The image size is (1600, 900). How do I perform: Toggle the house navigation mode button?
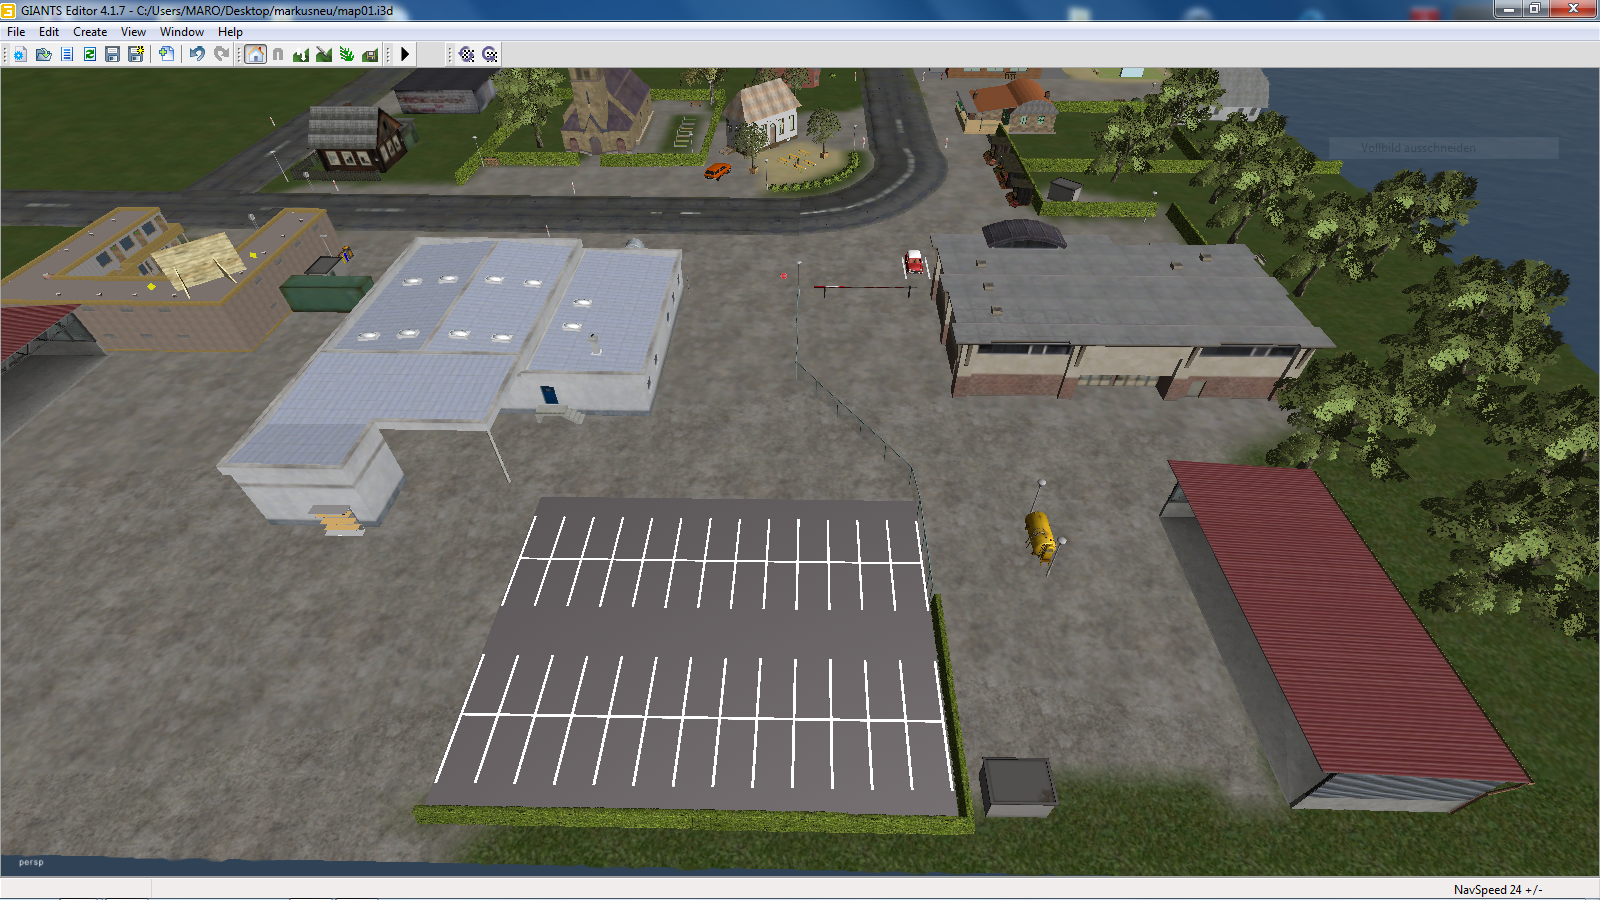(x=256, y=54)
